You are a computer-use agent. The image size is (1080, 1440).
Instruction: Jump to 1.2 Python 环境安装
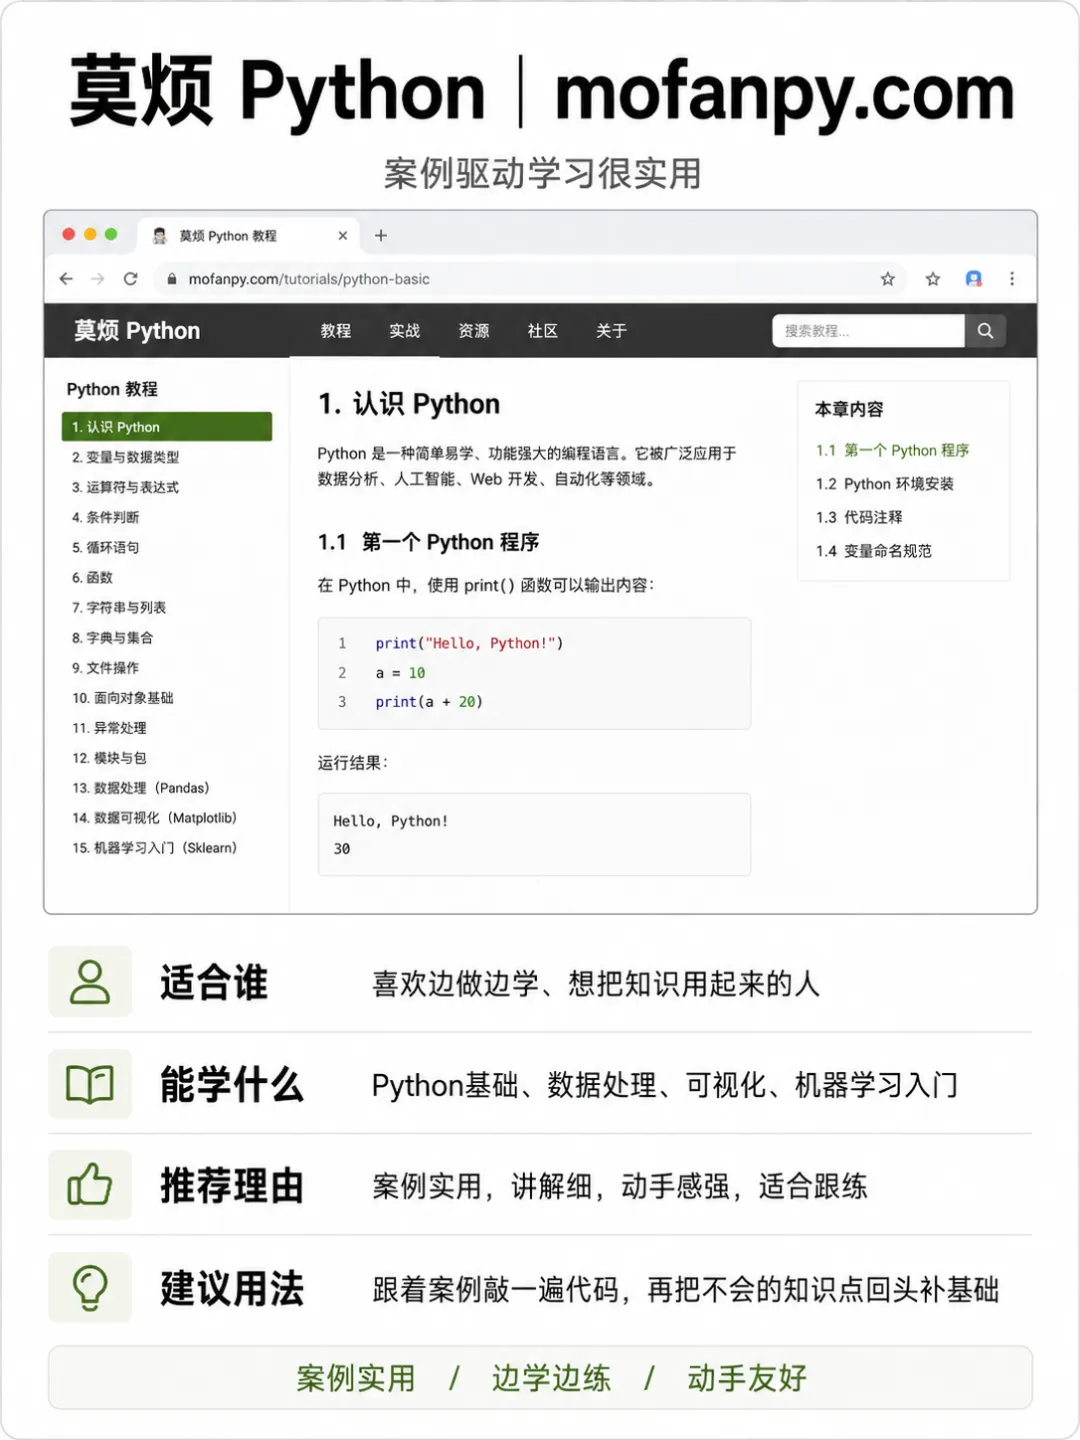point(884,484)
